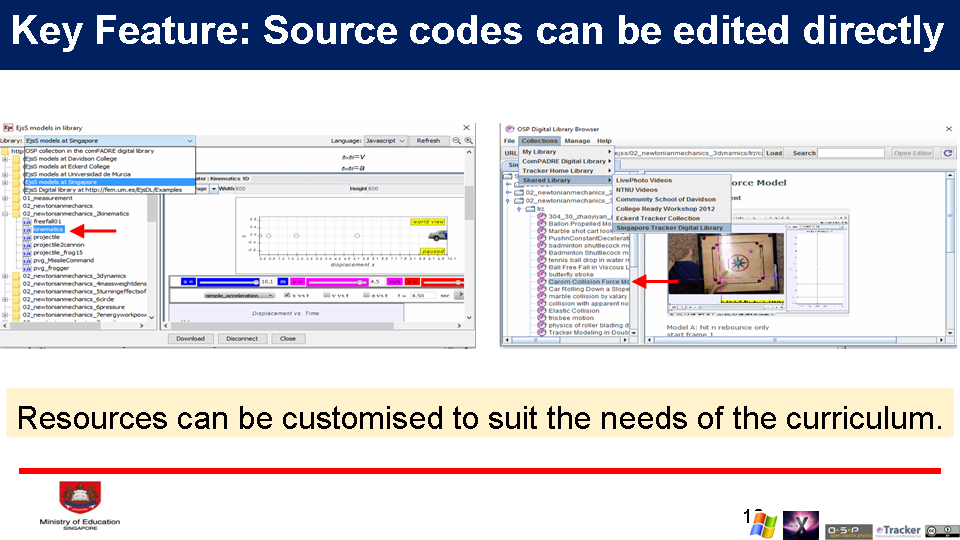The width and height of the screenshot is (960, 540).
Task: Toggle the 'v vs t' checkbox
Action: (x=326, y=296)
